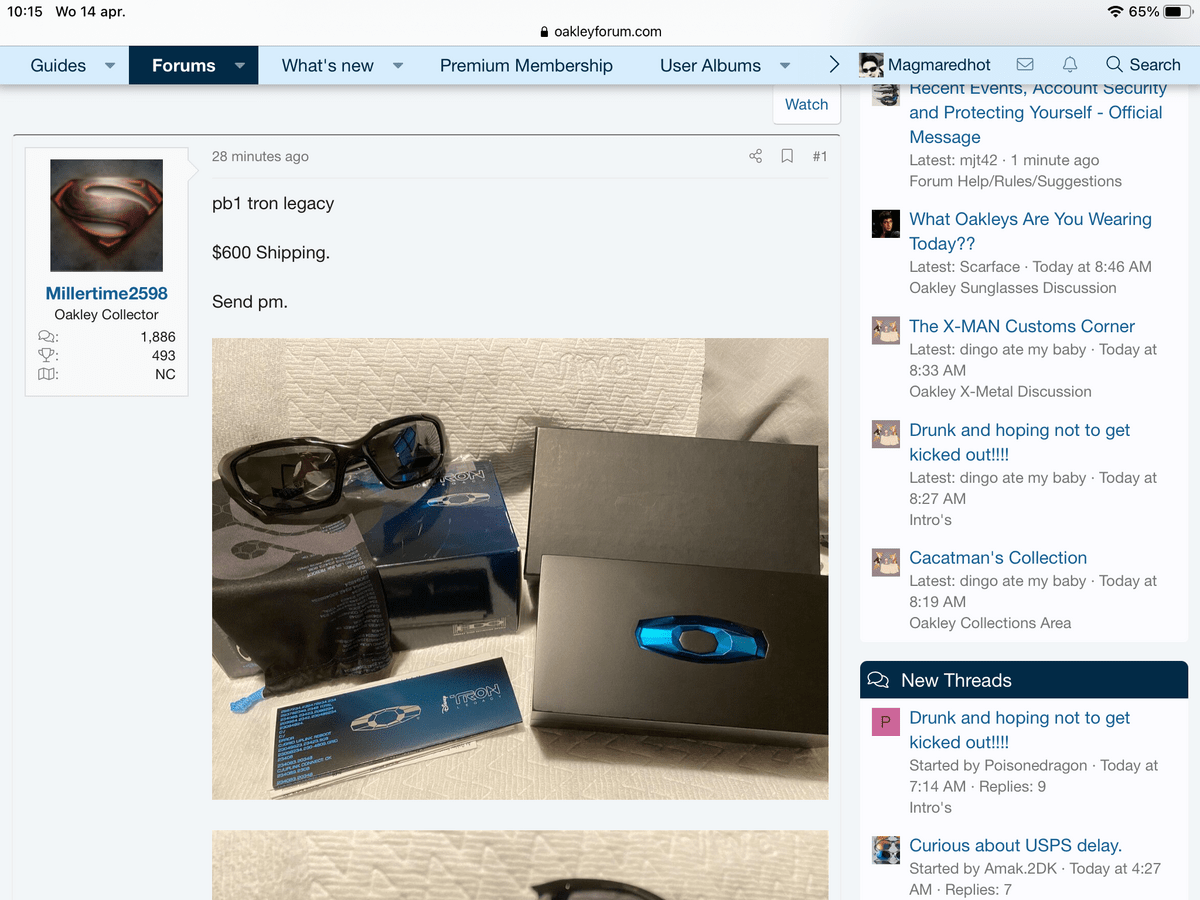Click Millertime2598's Superman avatar

point(106,215)
